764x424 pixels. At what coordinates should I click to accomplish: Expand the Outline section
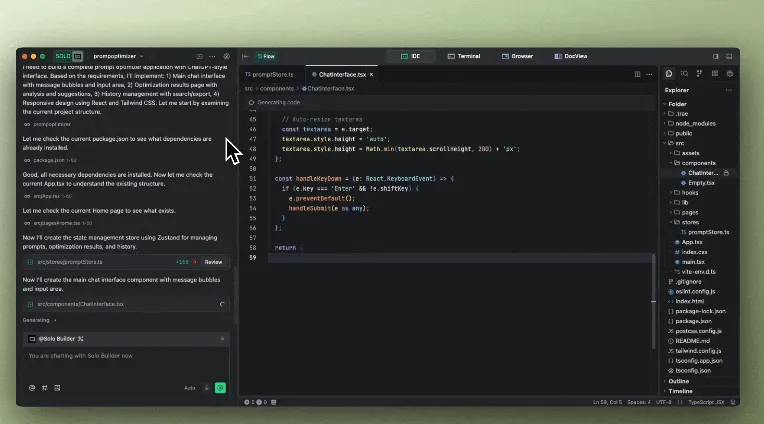pos(677,381)
